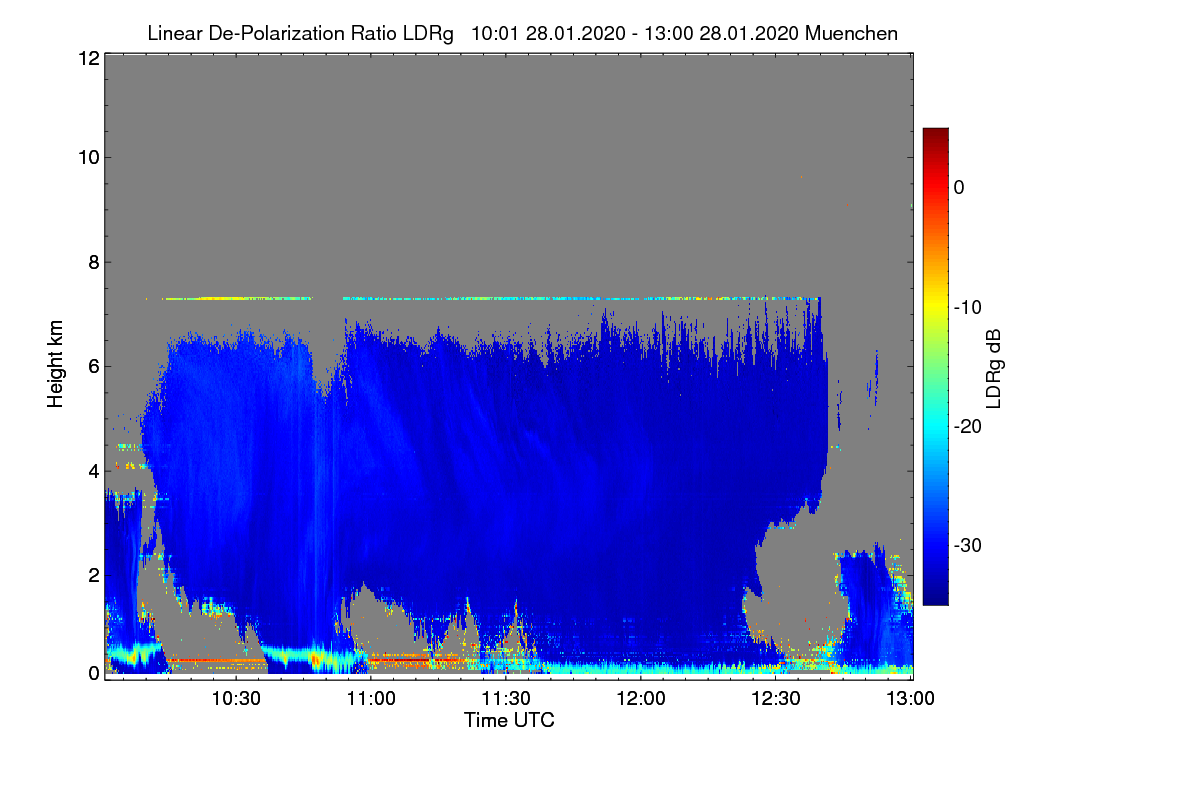Click the Time UTC axis title

click(x=509, y=720)
